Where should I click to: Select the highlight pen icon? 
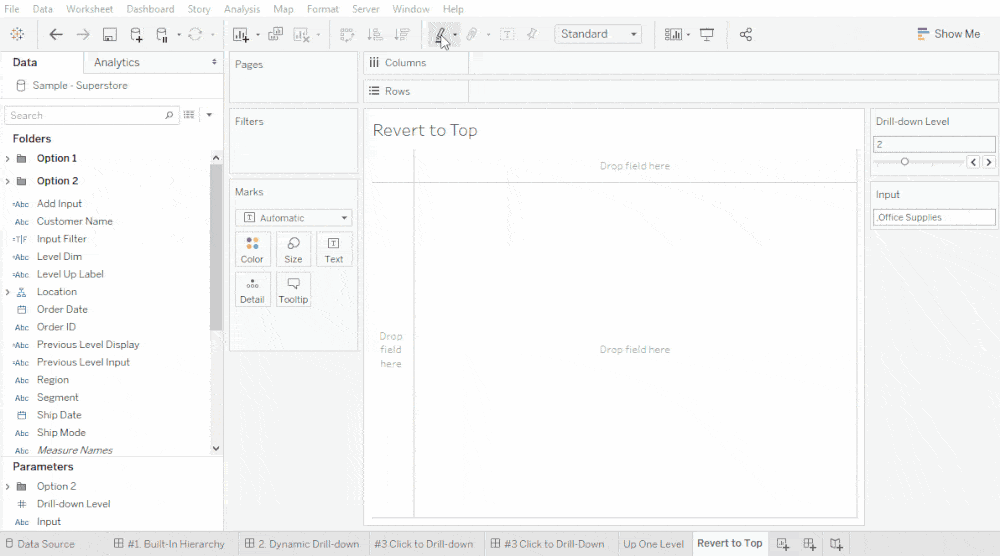pyautogui.click(x=440, y=34)
